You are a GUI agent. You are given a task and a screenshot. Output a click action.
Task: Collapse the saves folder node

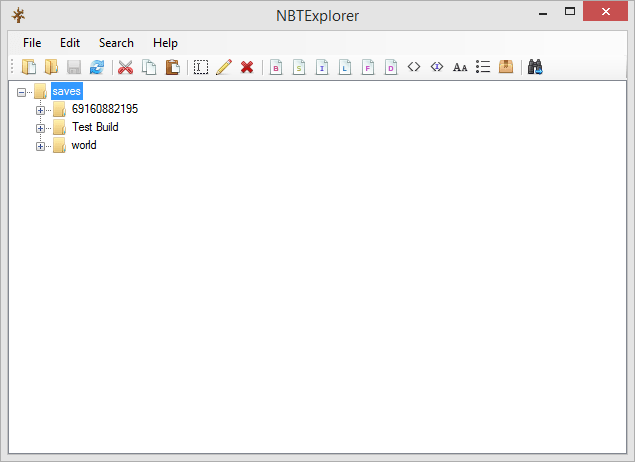(x=21, y=92)
